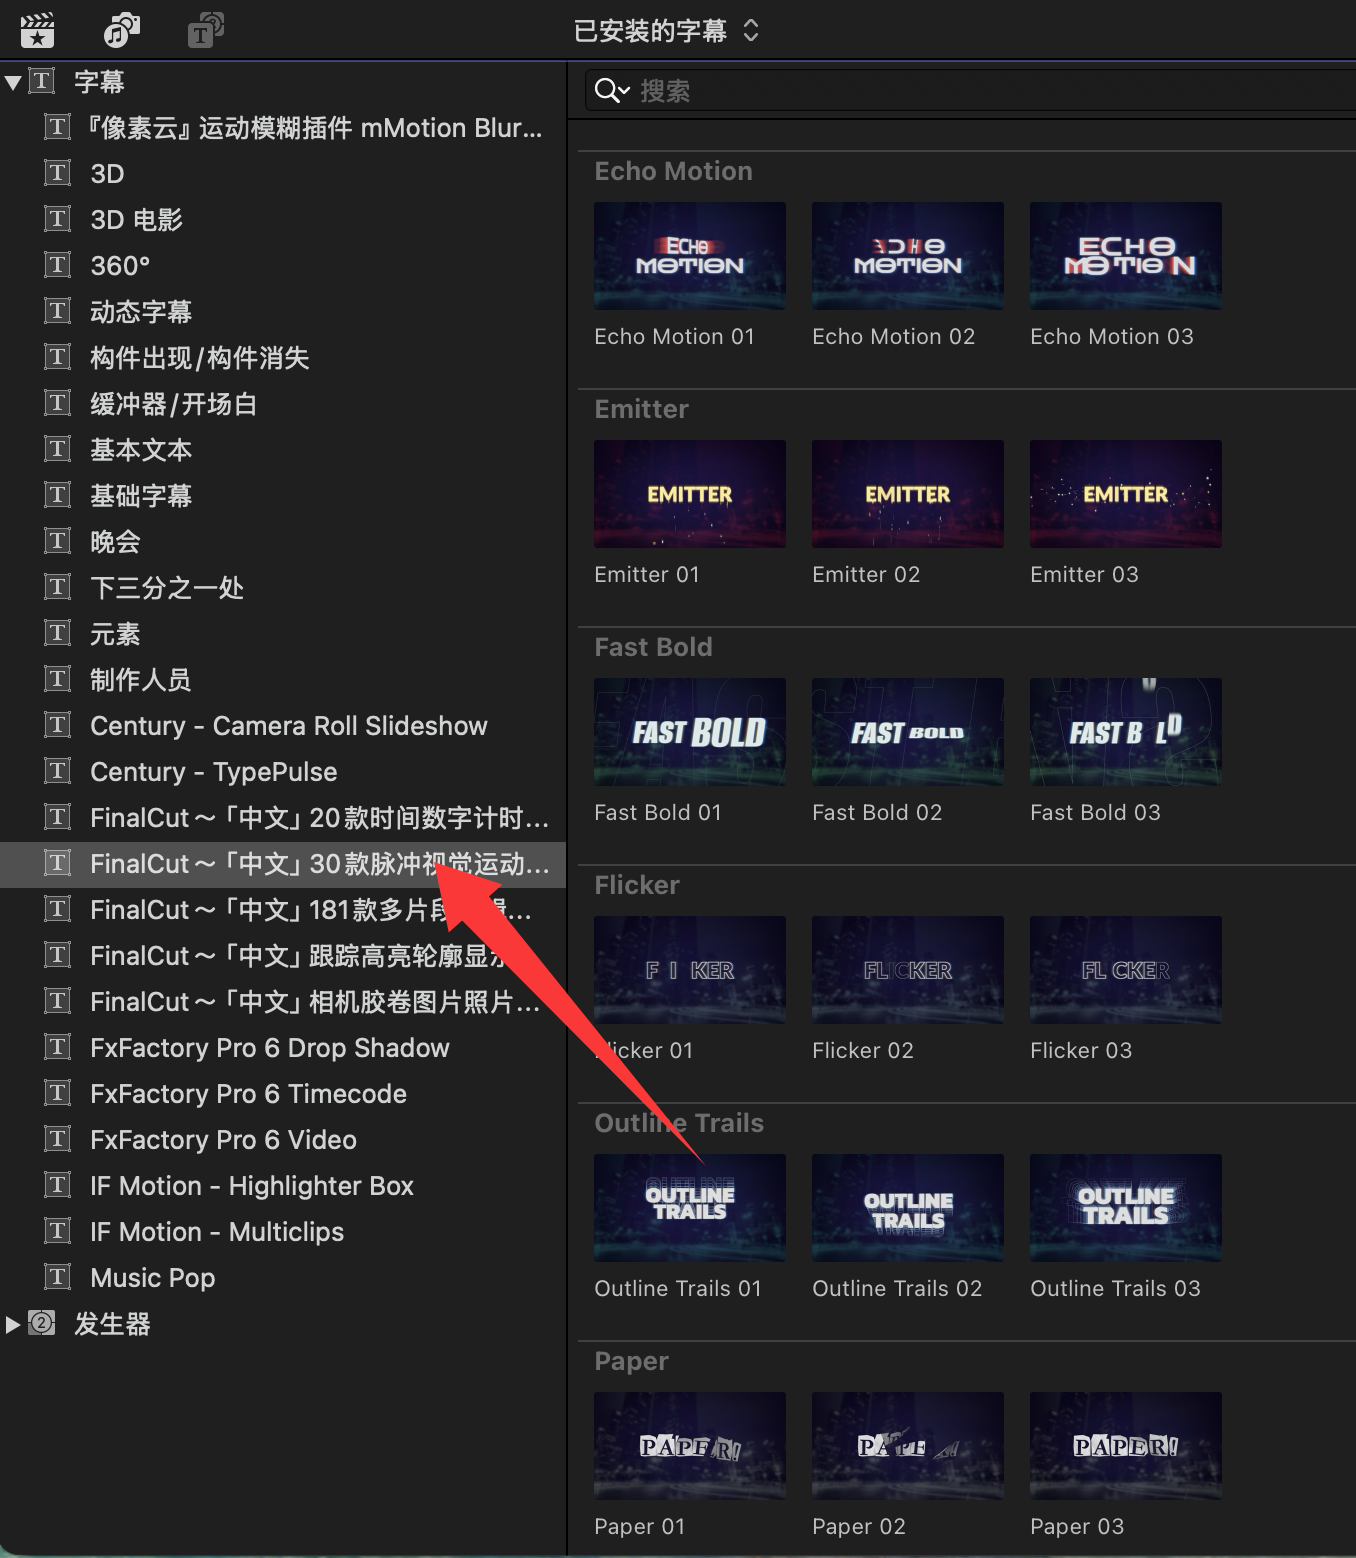Viewport: 1356px width, 1558px height.
Task: Select IF Motion - Highlighter Box category
Action: click(251, 1186)
